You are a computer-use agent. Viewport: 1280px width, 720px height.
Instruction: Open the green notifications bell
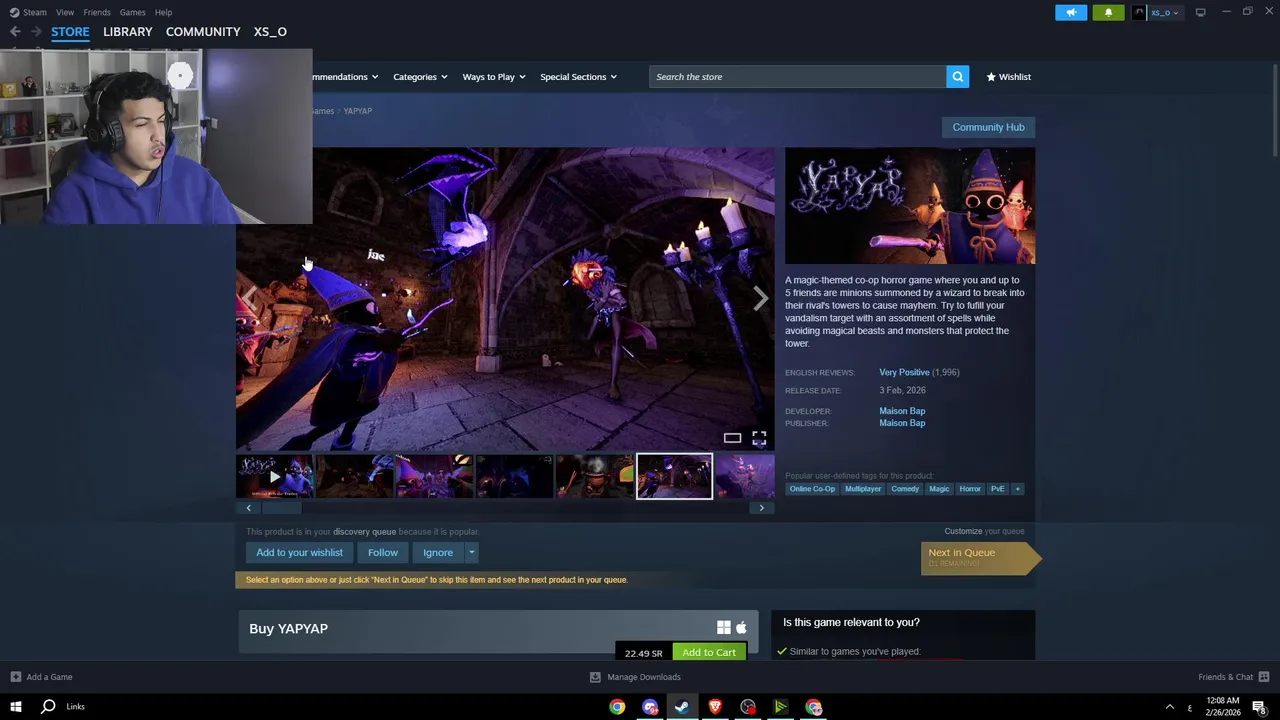click(x=1108, y=12)
